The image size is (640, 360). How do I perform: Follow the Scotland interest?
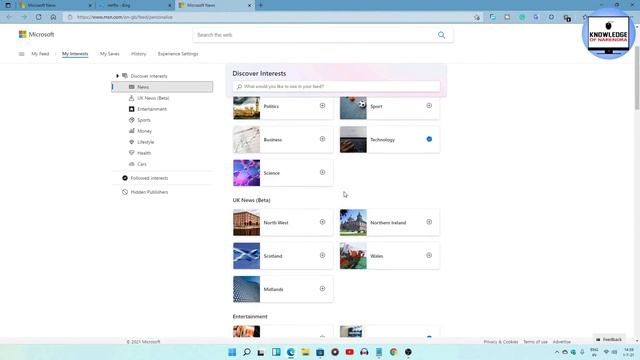click(322, 256)
